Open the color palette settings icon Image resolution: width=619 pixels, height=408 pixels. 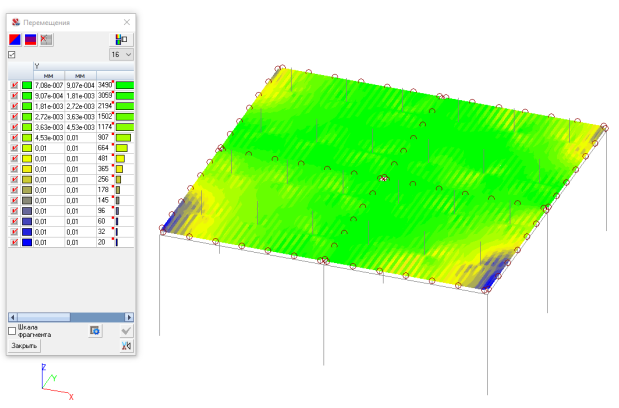[x=121, y=39]
